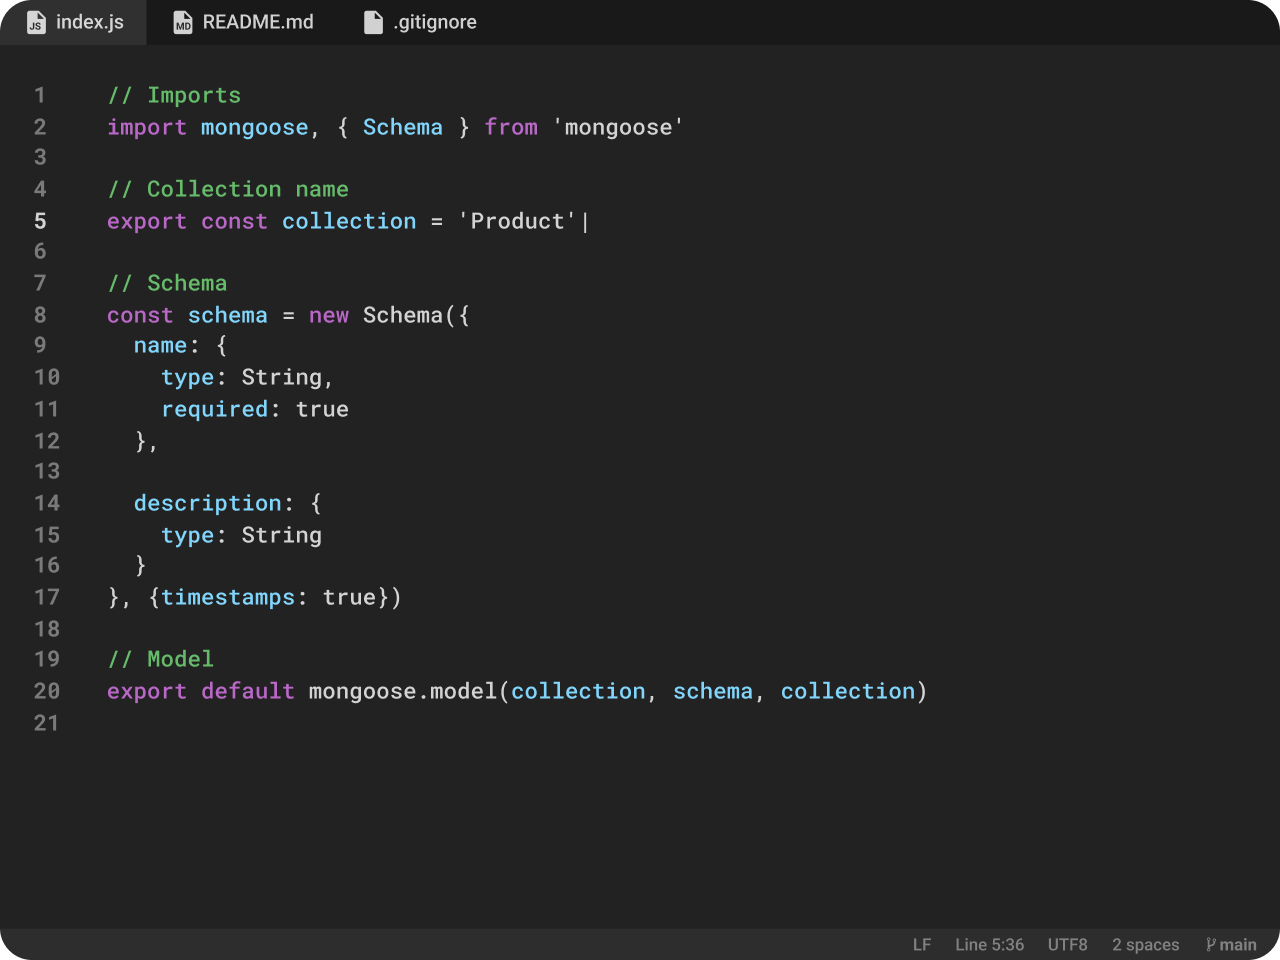Select the index.js tab
This screenshot has height=960, width=1280.
coord(89,22)
